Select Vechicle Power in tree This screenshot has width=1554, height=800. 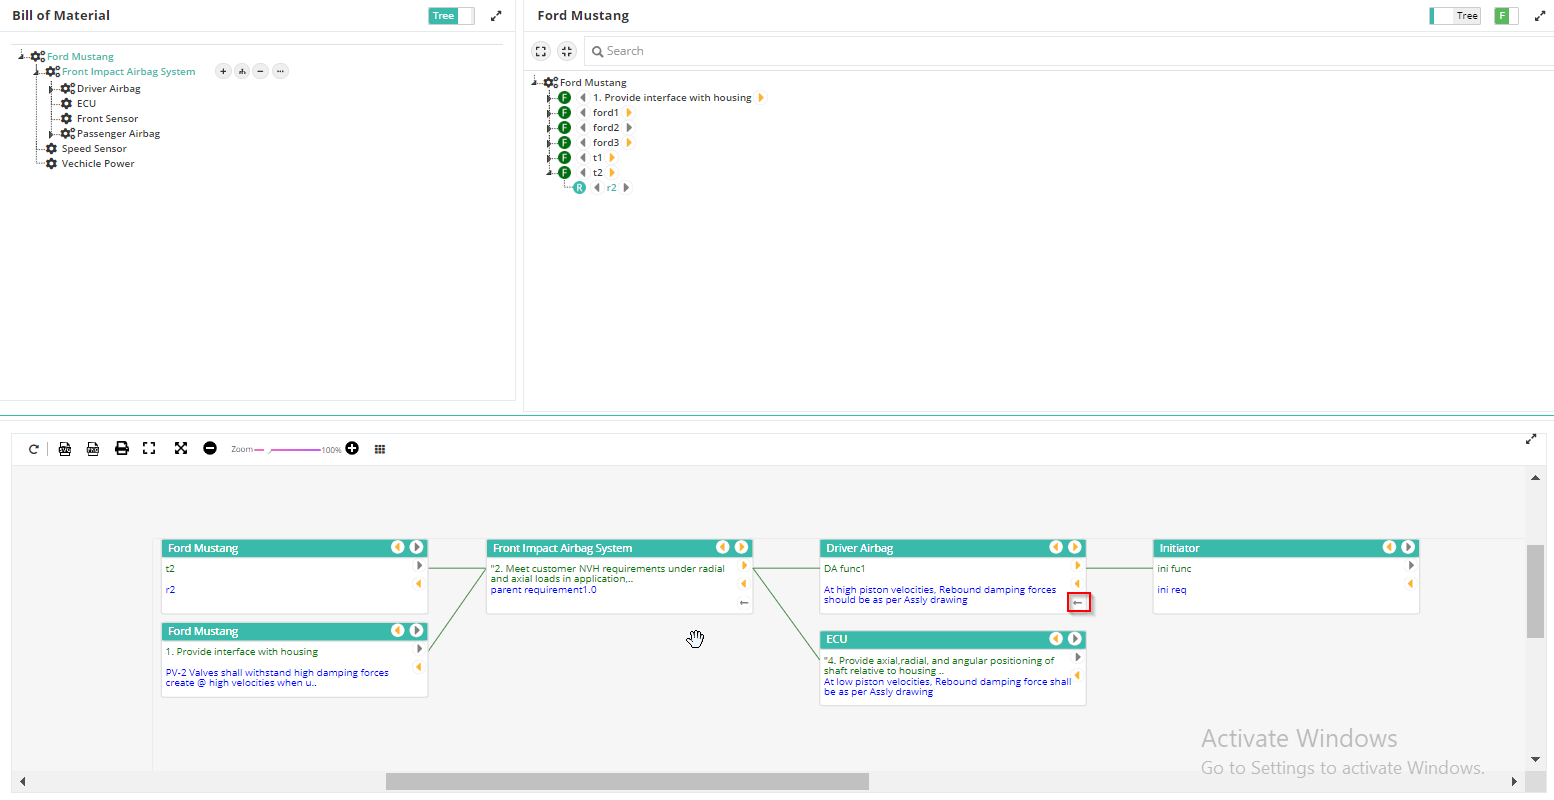coord(98,164)
